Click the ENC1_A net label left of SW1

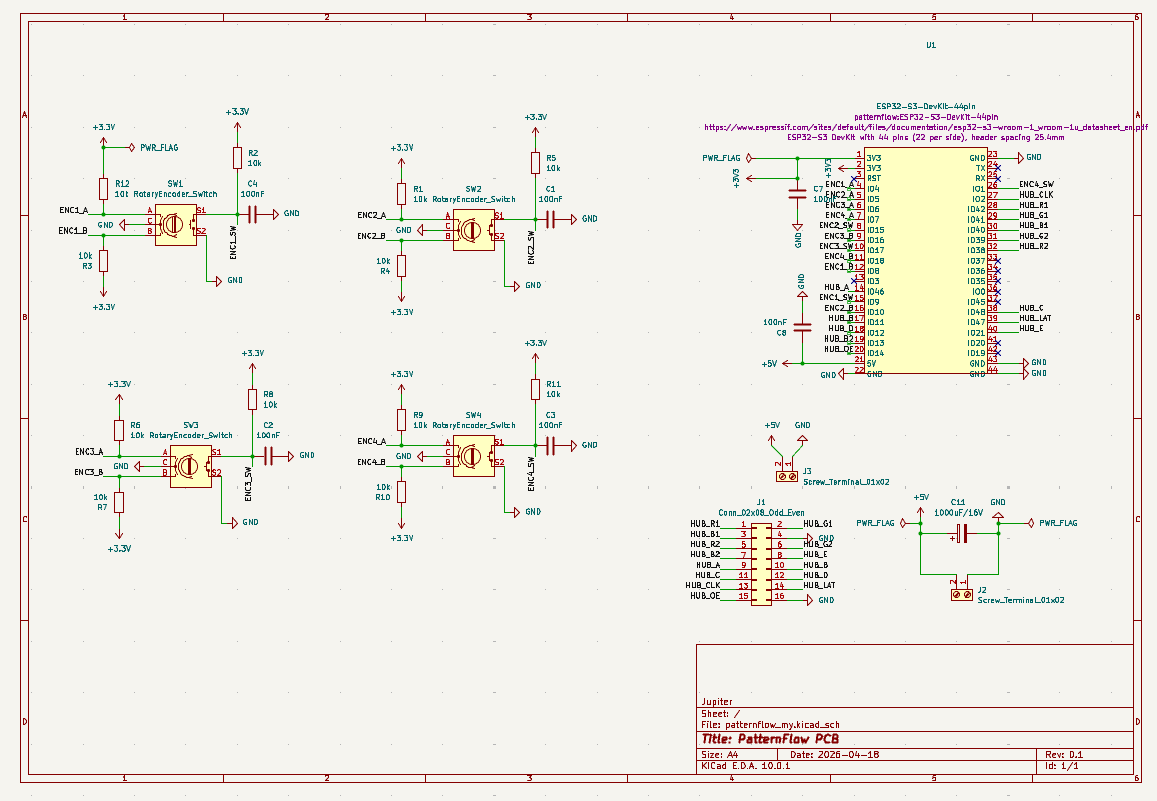coord(73,211)
